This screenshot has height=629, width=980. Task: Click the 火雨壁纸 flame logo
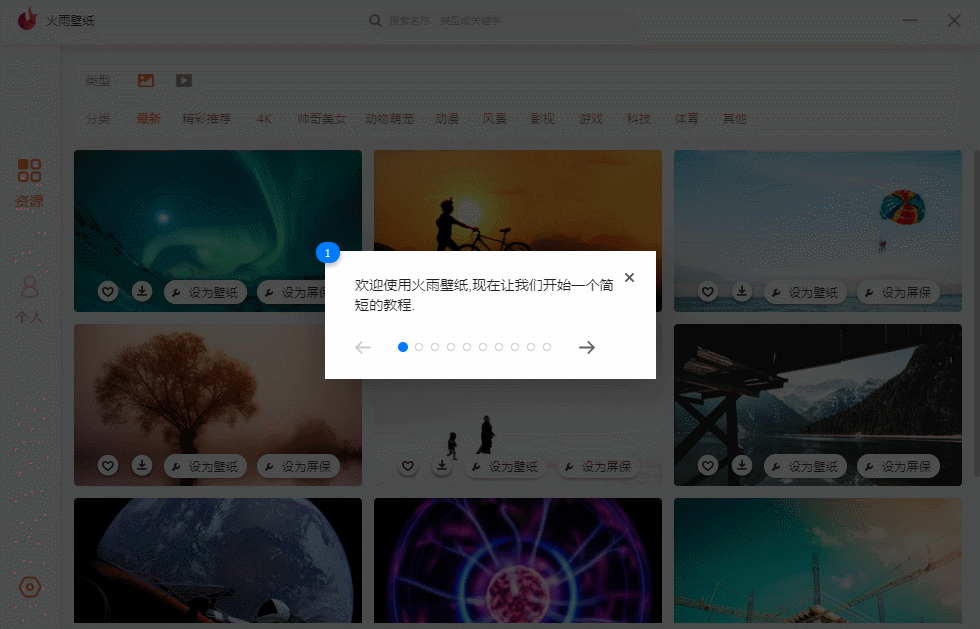tap(28, 19)
